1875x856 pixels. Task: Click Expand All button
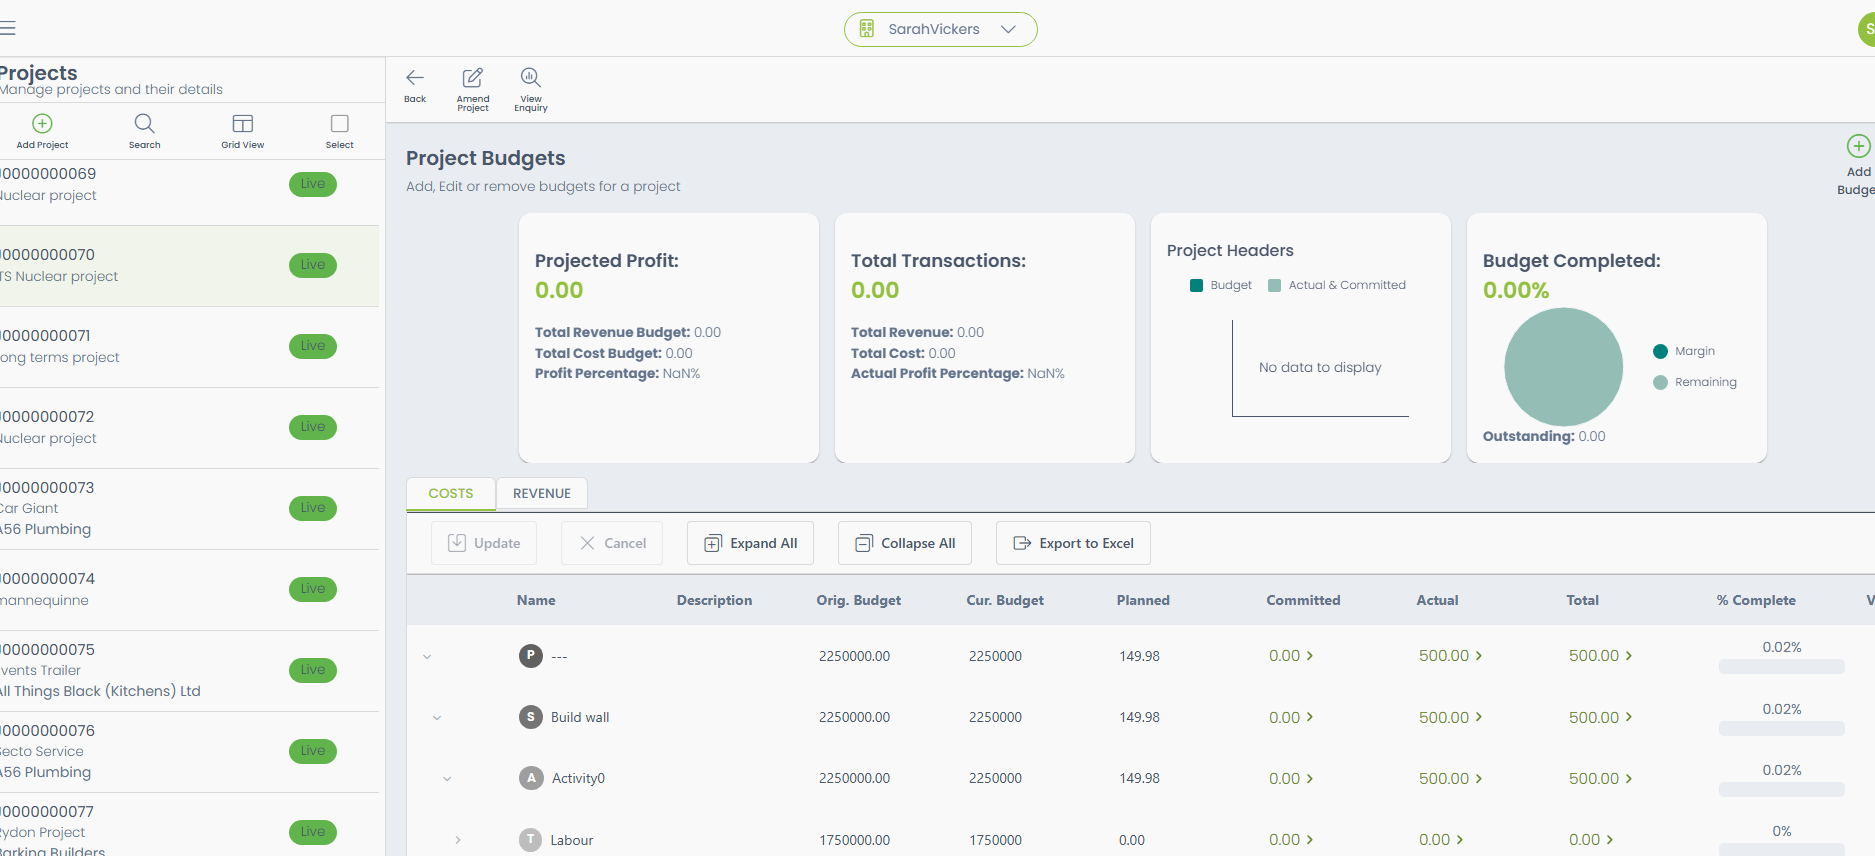[x=750, y=543]
